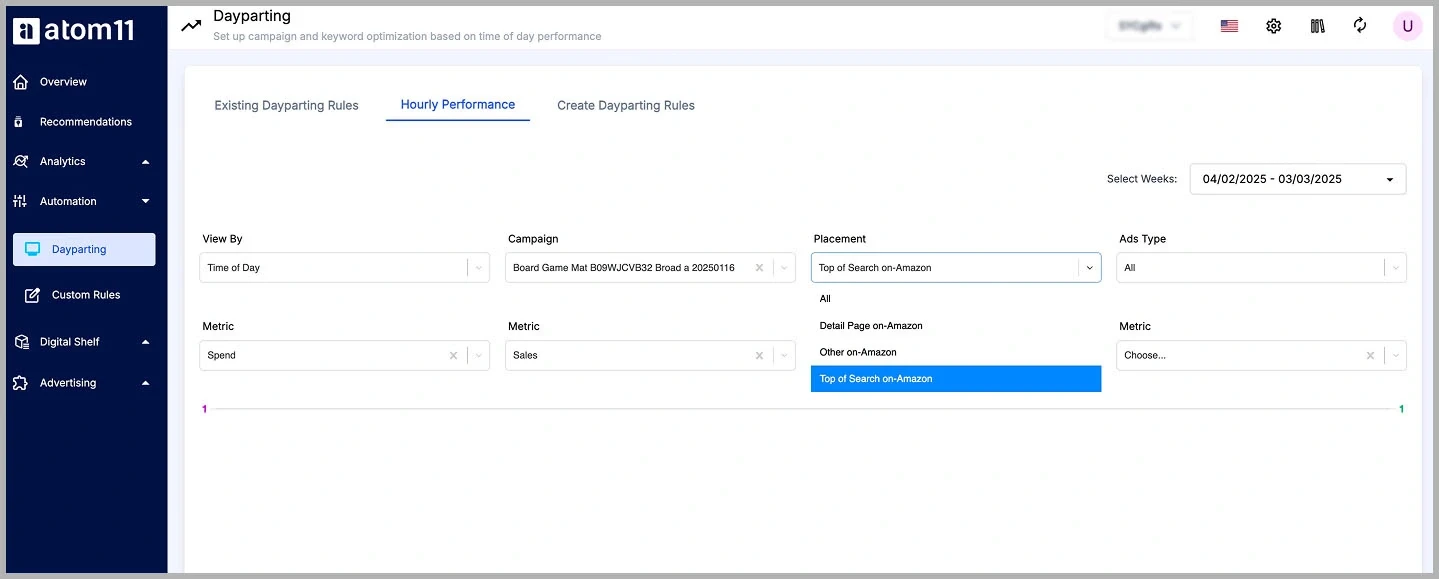1439x579 pixels.
Task: Expand the Advertising menu arrow
Action: (145, 383)
